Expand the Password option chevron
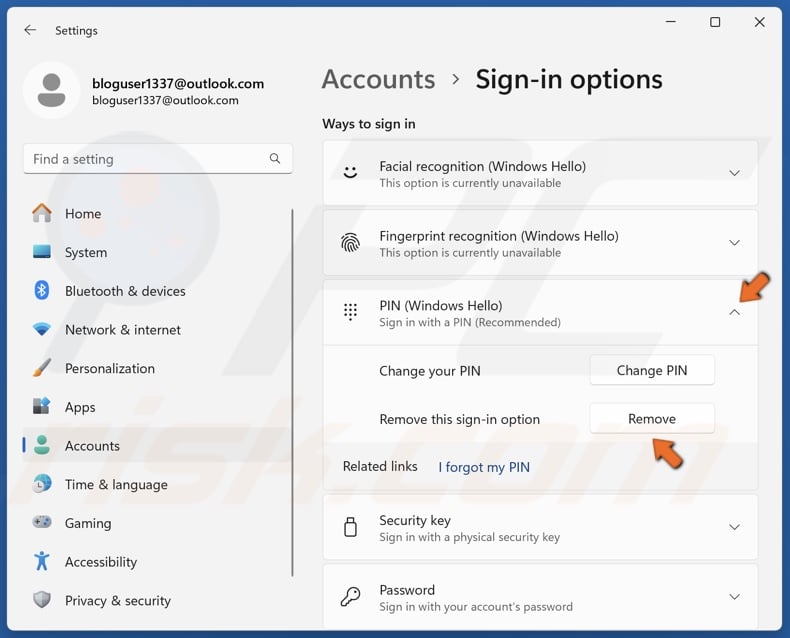The image size is (790, 638). pyautogui.click(x=735, y=597)
